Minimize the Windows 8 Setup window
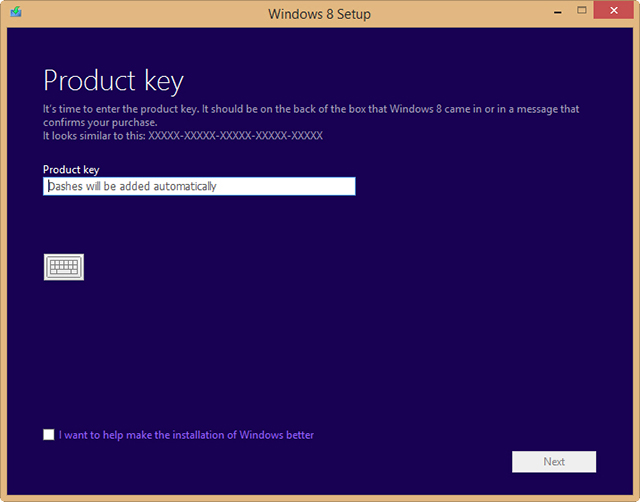This screenshot has width=640, height=502. [558, 12]
